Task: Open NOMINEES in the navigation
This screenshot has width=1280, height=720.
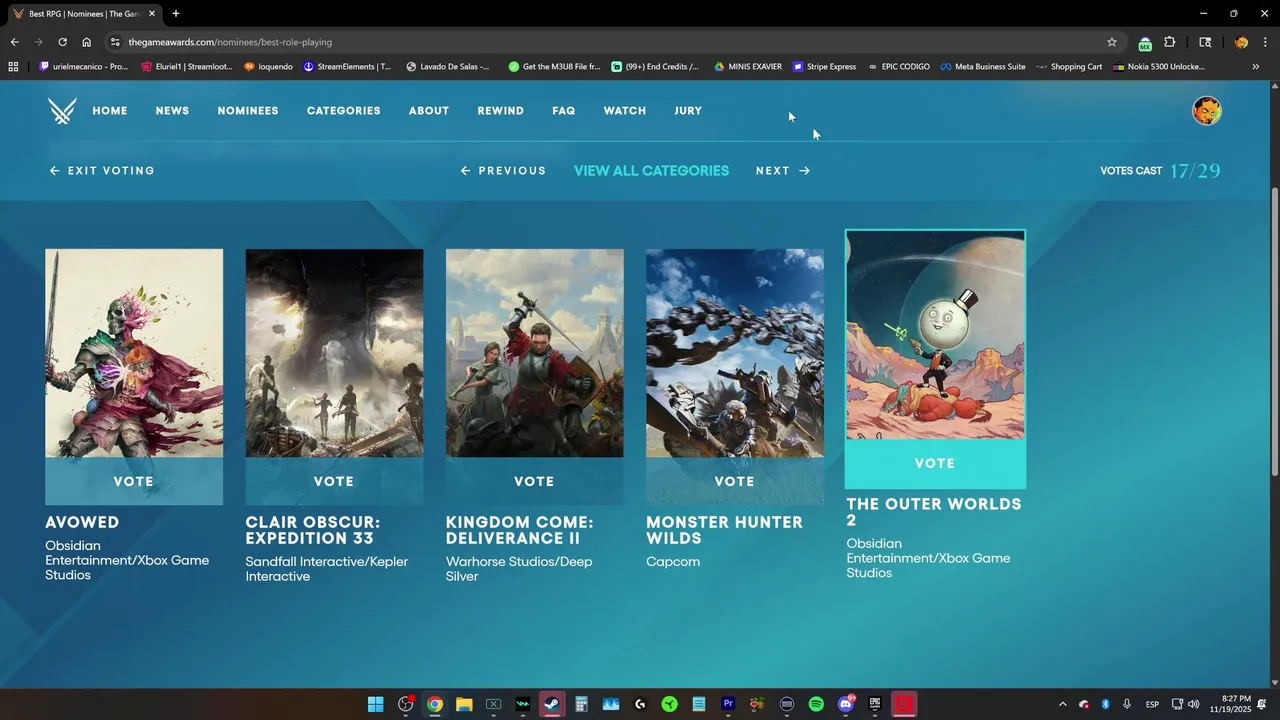Action: (248, 111)
